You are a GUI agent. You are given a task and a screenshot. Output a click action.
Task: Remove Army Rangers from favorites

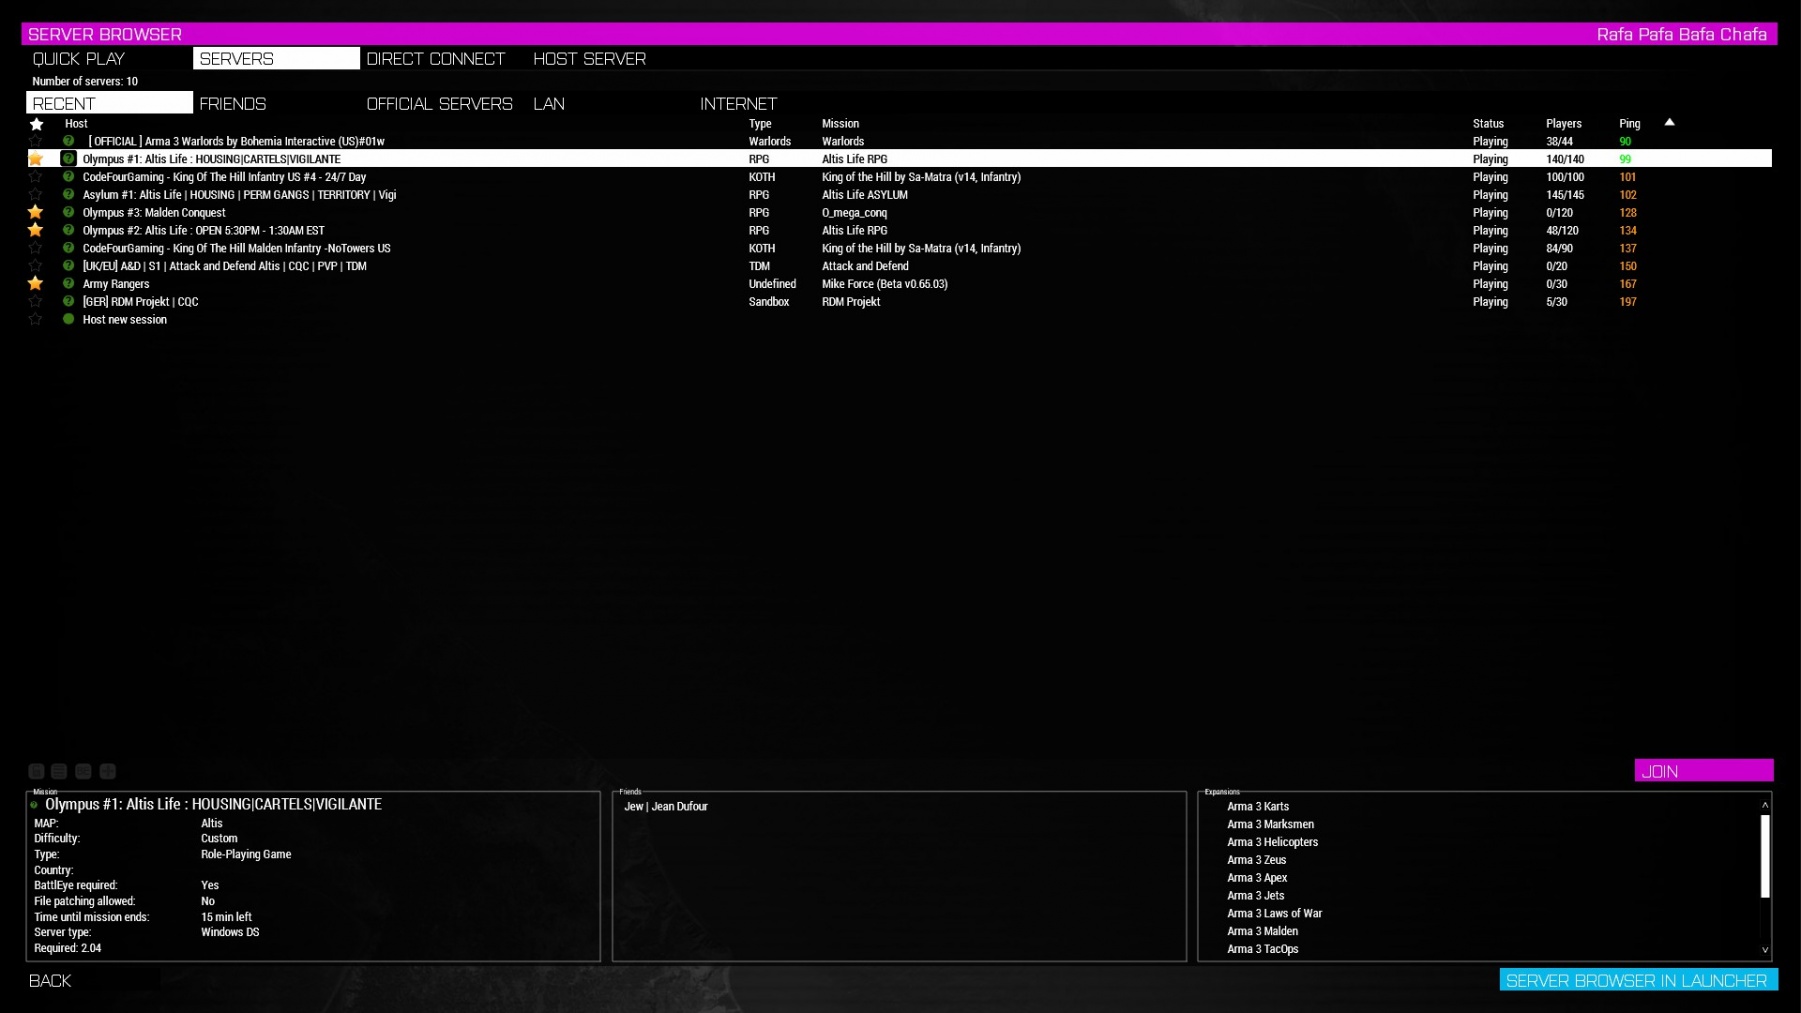click(36, 284)
